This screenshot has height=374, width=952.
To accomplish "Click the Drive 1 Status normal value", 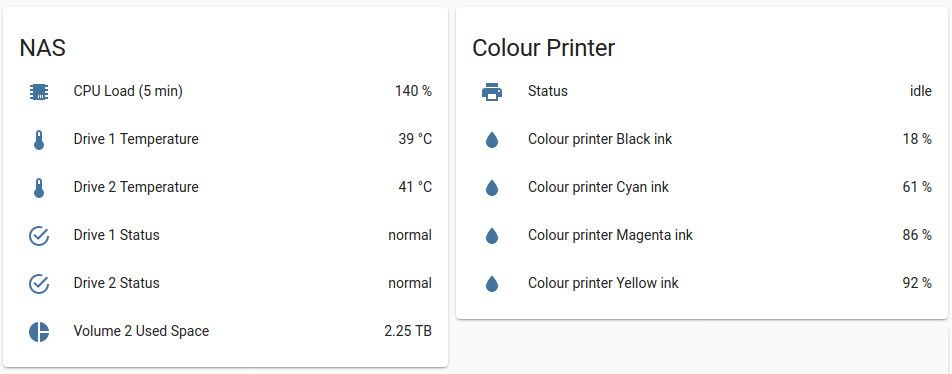I will pos(410,235).
